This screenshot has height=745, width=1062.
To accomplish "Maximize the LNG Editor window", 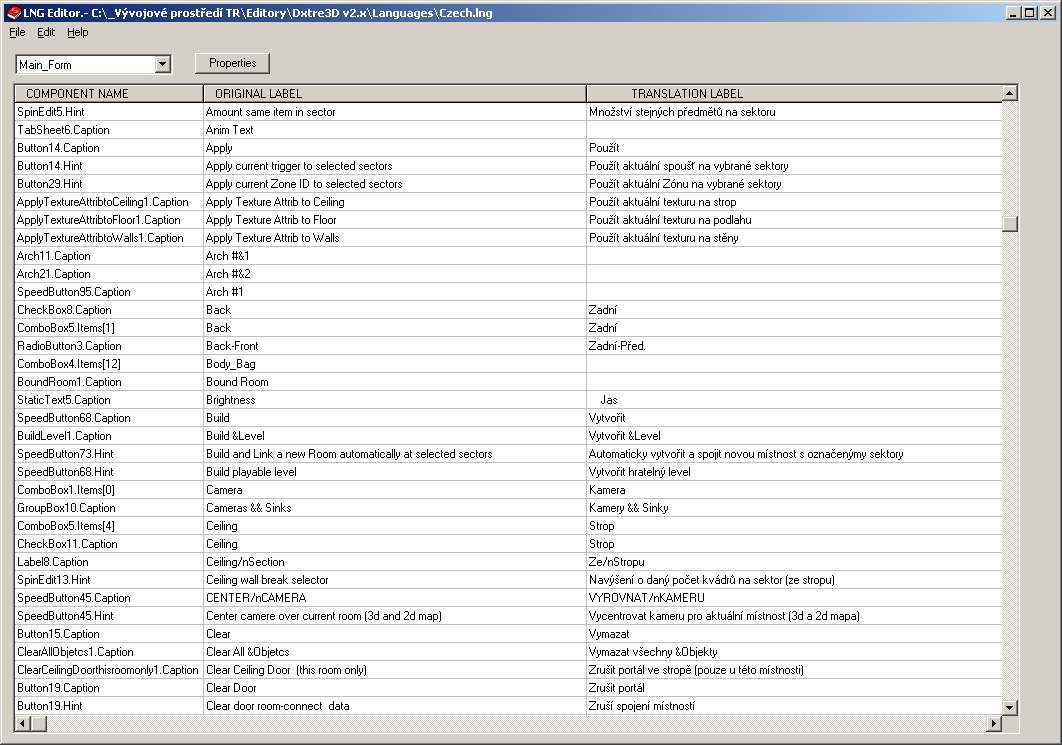I will coord(1029,12).
